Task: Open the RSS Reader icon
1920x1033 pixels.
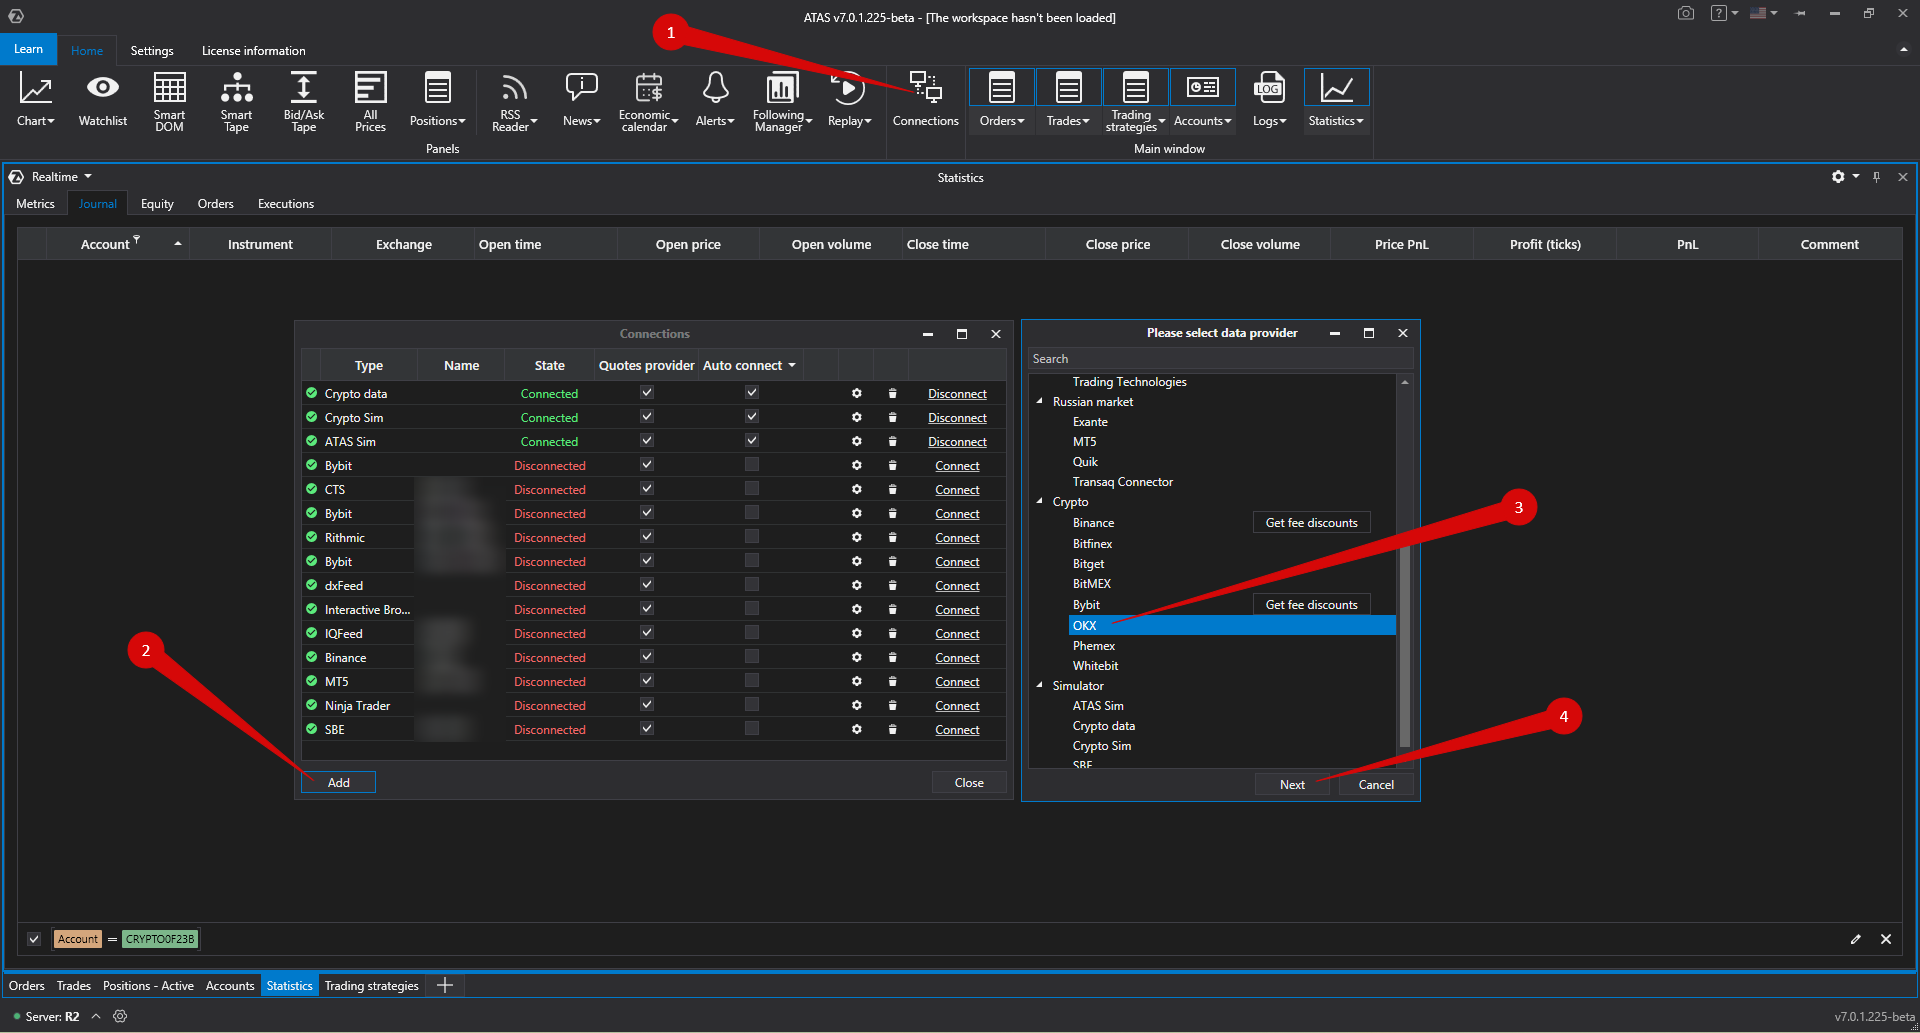Action: point(514,88)
